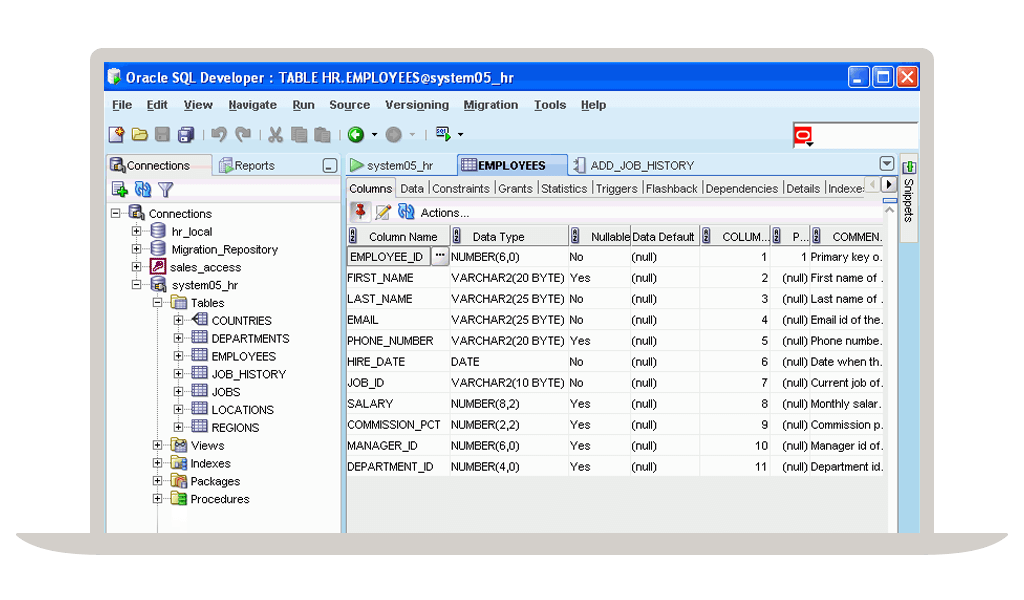Click the HIRE_DATE column name cell
This screenshot has width=1024, height=600.
[x=398, y=362]
